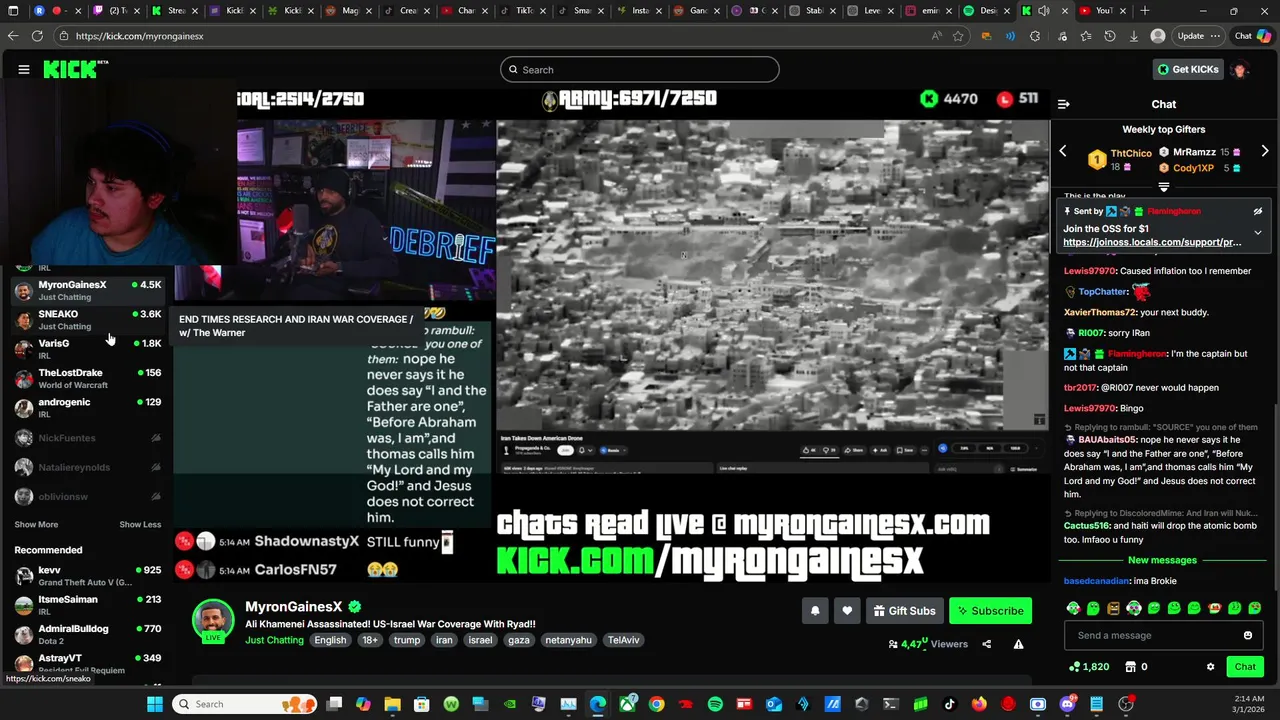Viewport: 1280px width, 720px height.
Task: Open Copilot Chat in browser toolbar
Action: [1253, 36]
